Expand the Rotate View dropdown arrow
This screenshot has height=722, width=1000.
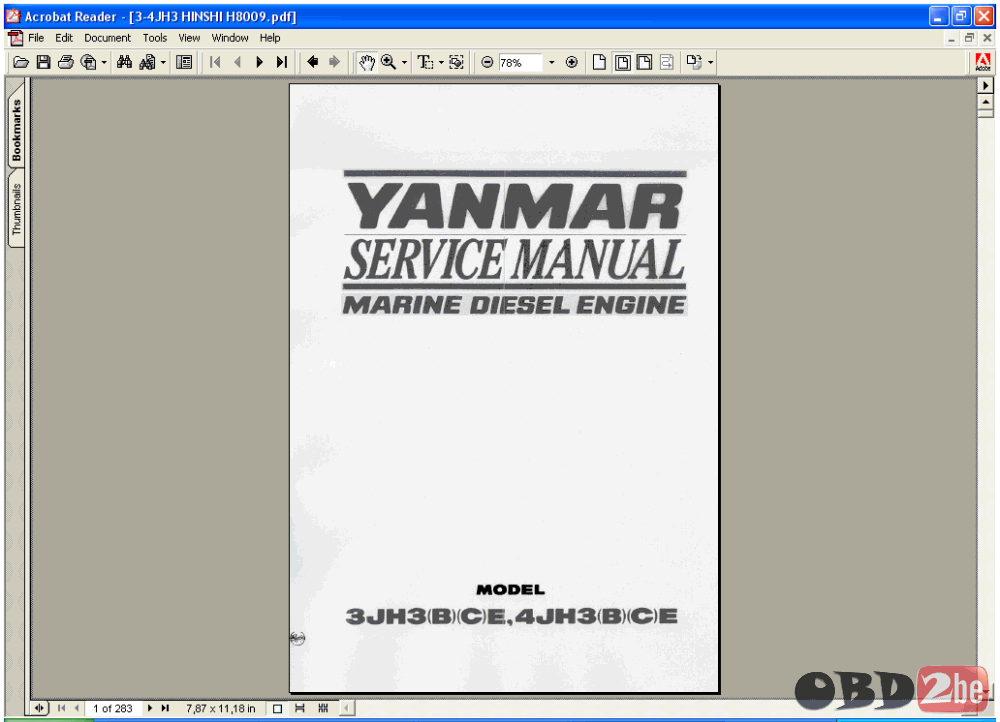click(710, 63)
